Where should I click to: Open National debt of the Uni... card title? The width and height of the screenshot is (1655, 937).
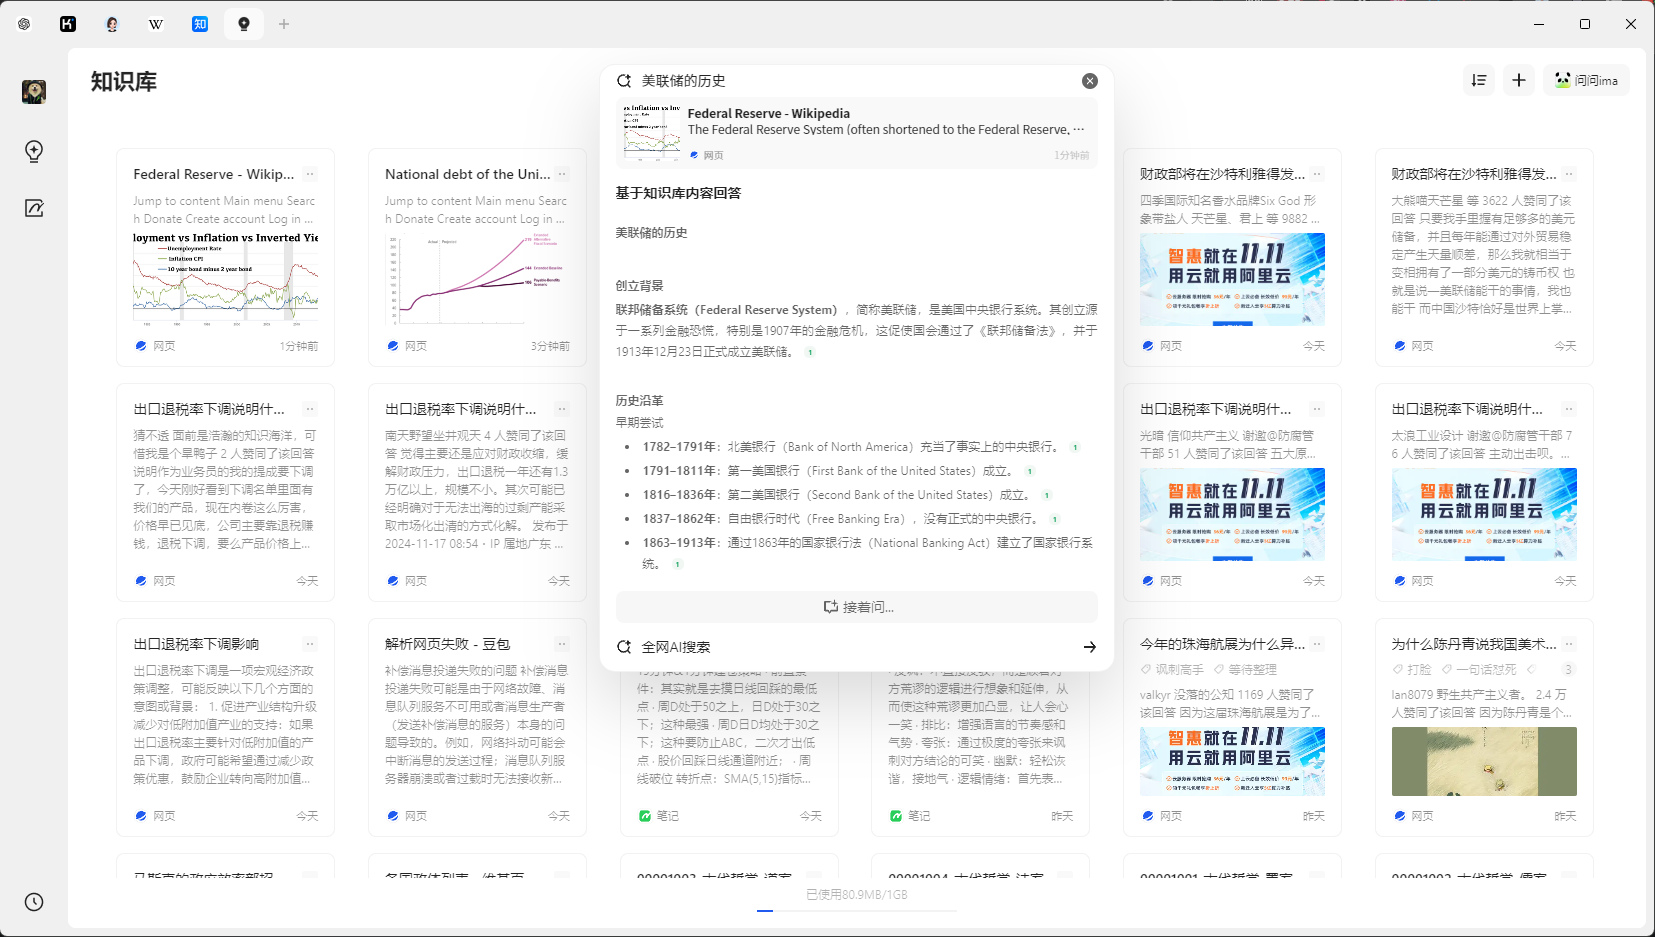tap(467, 174)
